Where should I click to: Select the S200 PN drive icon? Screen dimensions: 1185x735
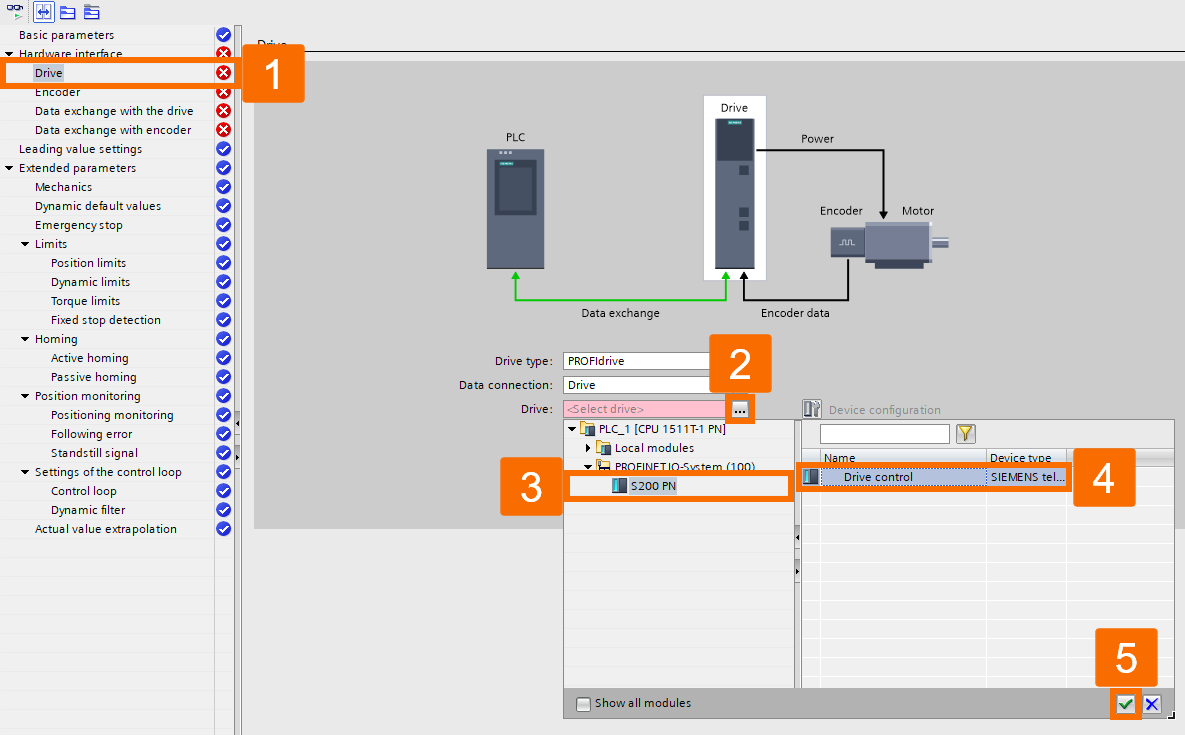pyautogui.click(x=621, y=485)
